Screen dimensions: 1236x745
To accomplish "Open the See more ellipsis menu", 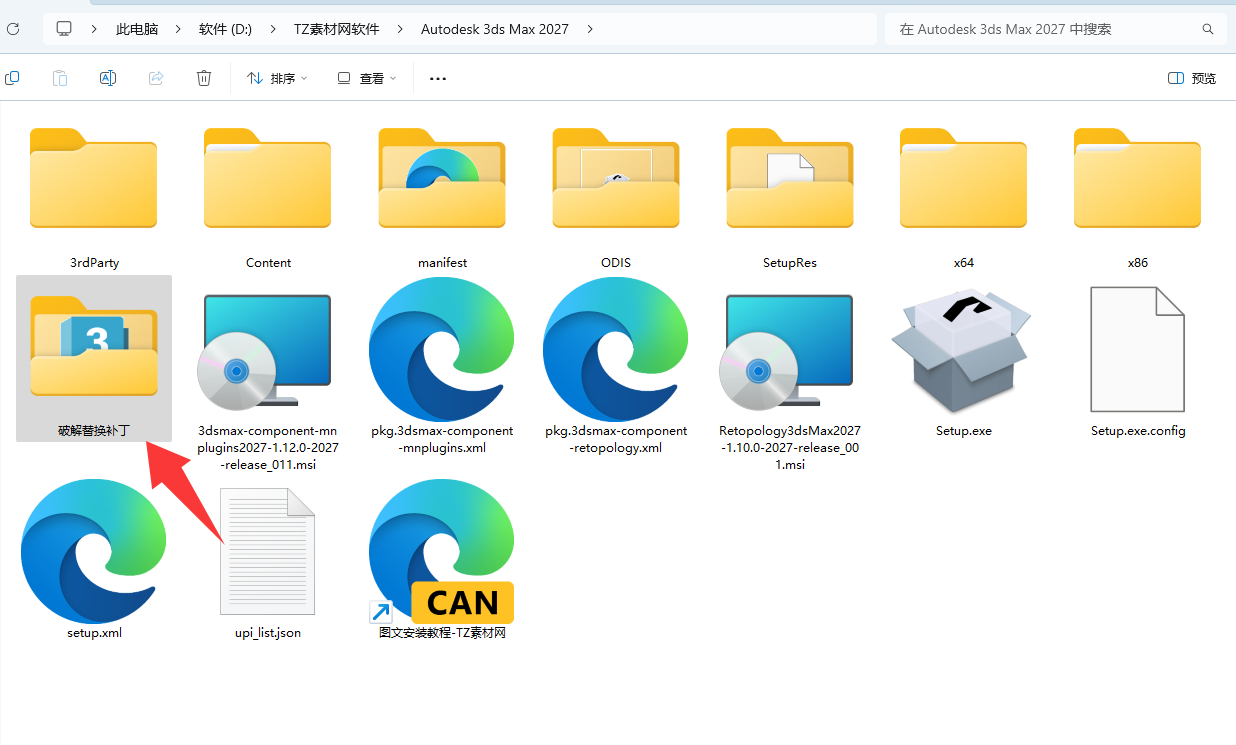I will coord(437,78).
